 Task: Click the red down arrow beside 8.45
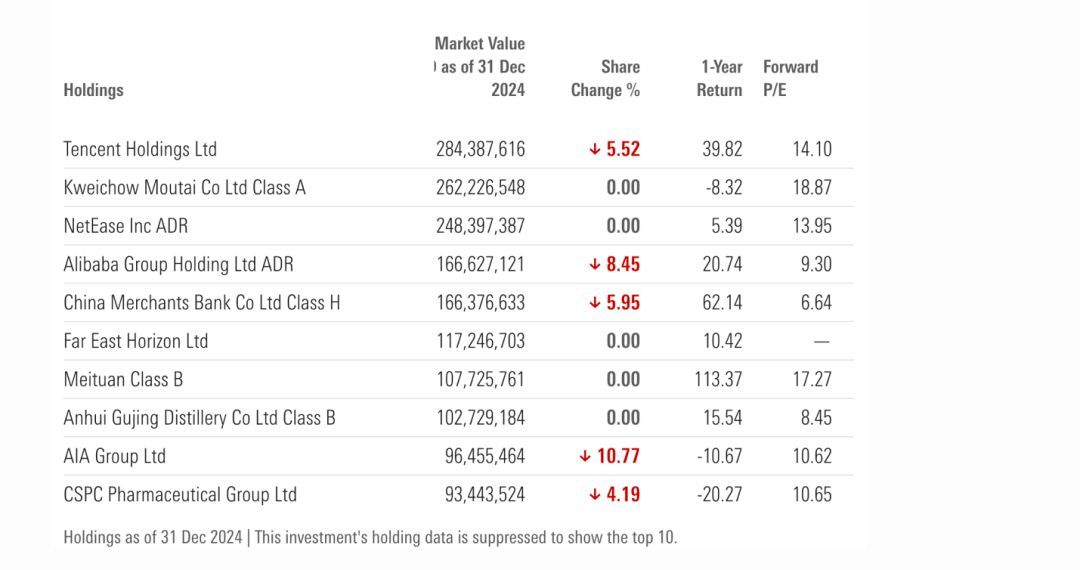tap(595, 265)
